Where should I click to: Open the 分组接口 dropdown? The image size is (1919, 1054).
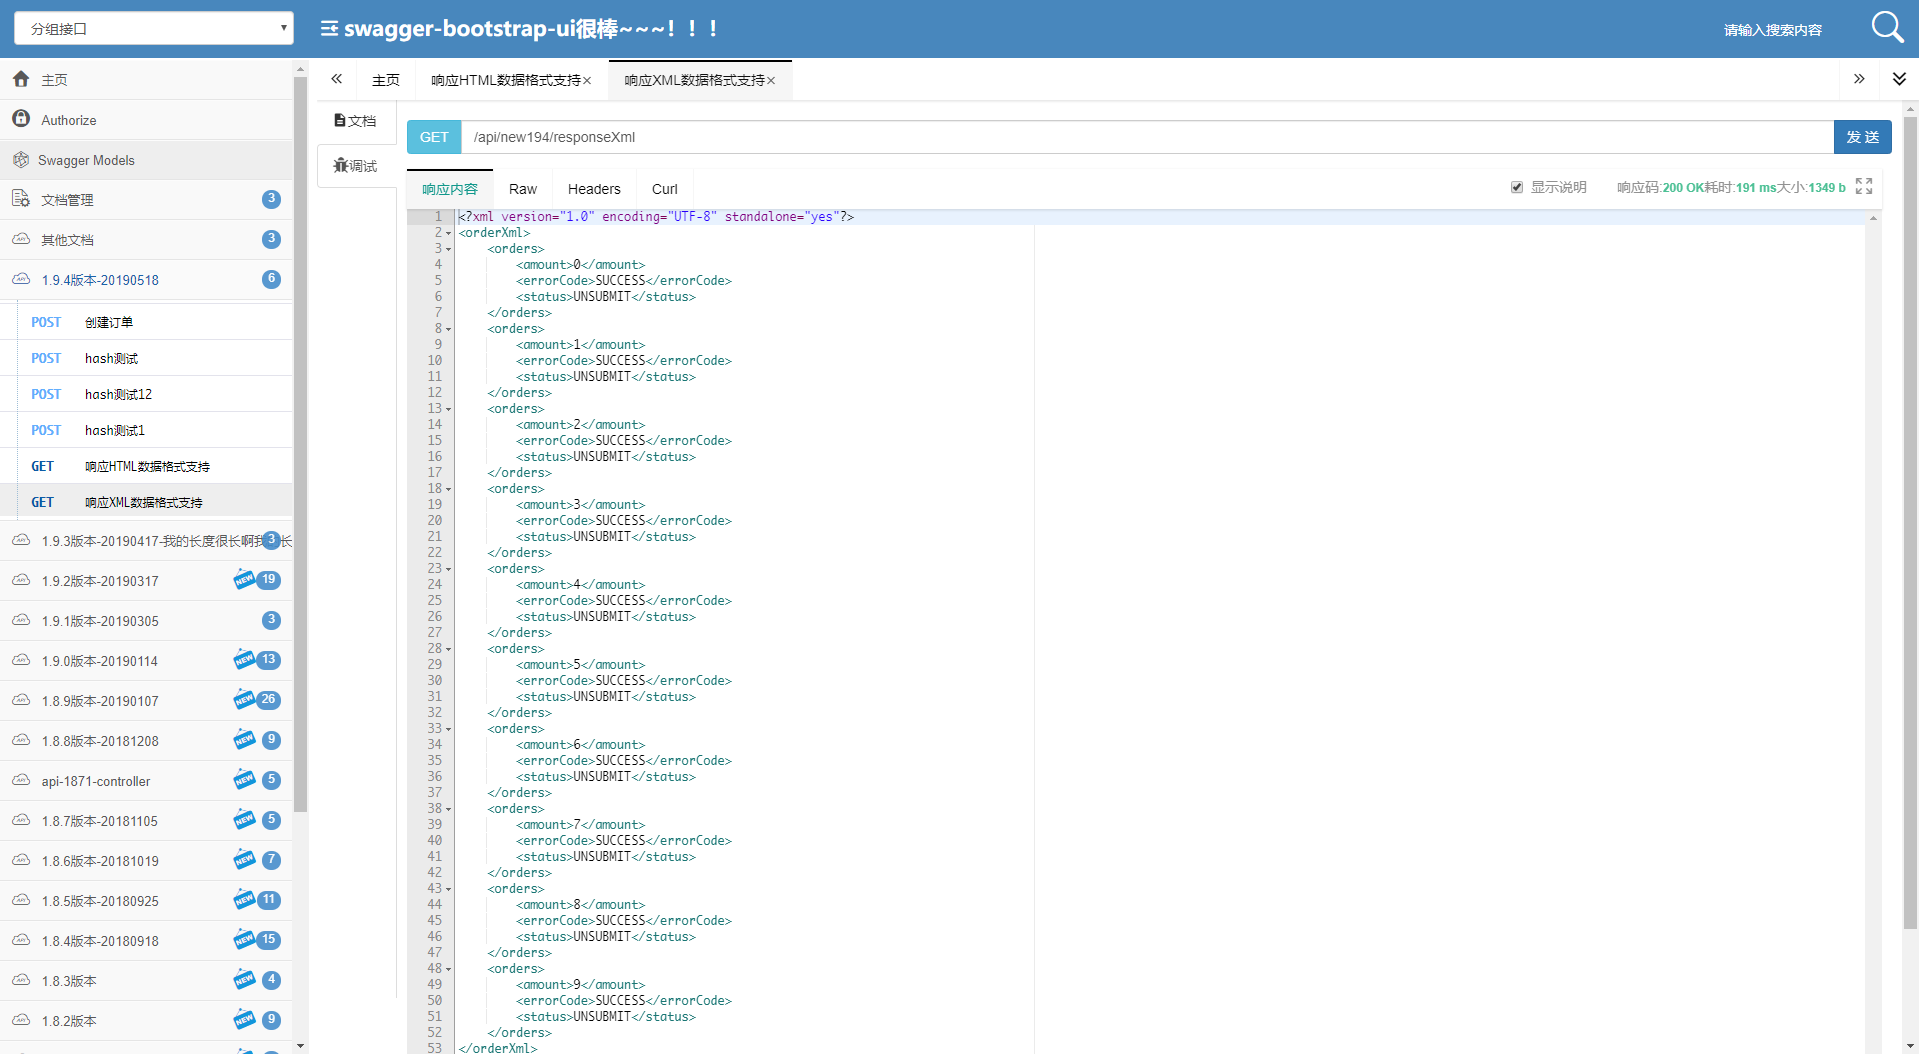(x=154, y=28)
